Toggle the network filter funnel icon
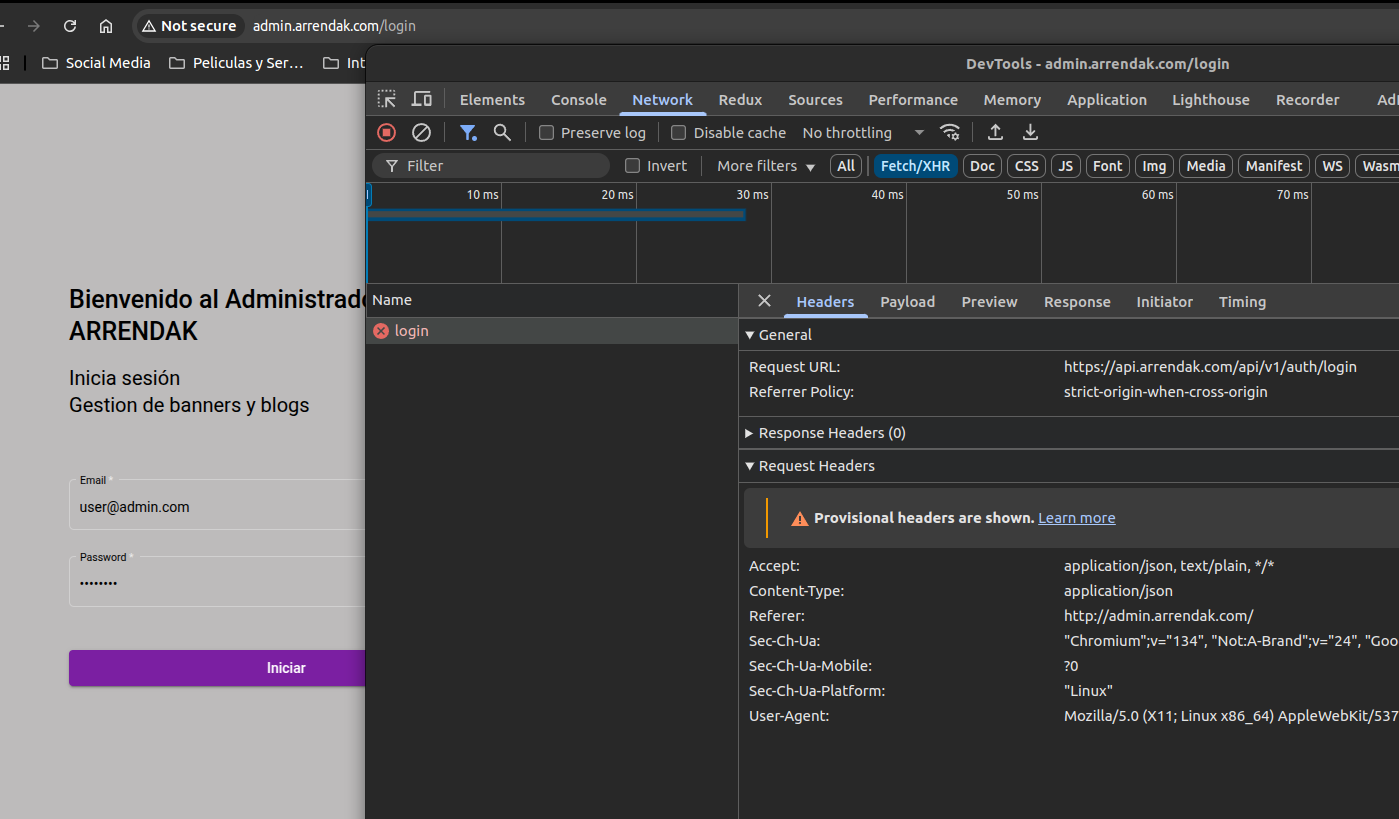 (467, 132)
